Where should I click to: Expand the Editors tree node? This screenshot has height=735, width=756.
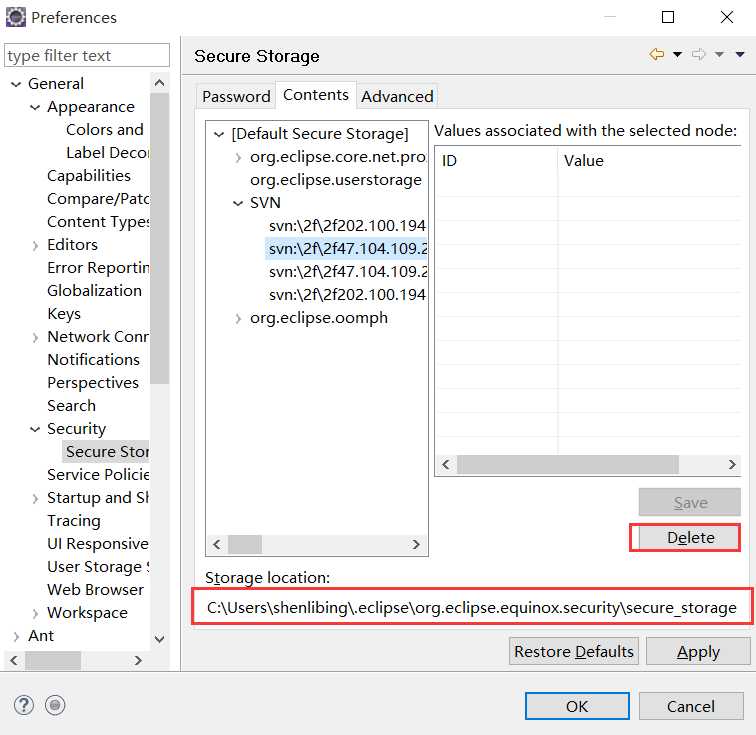35,245
